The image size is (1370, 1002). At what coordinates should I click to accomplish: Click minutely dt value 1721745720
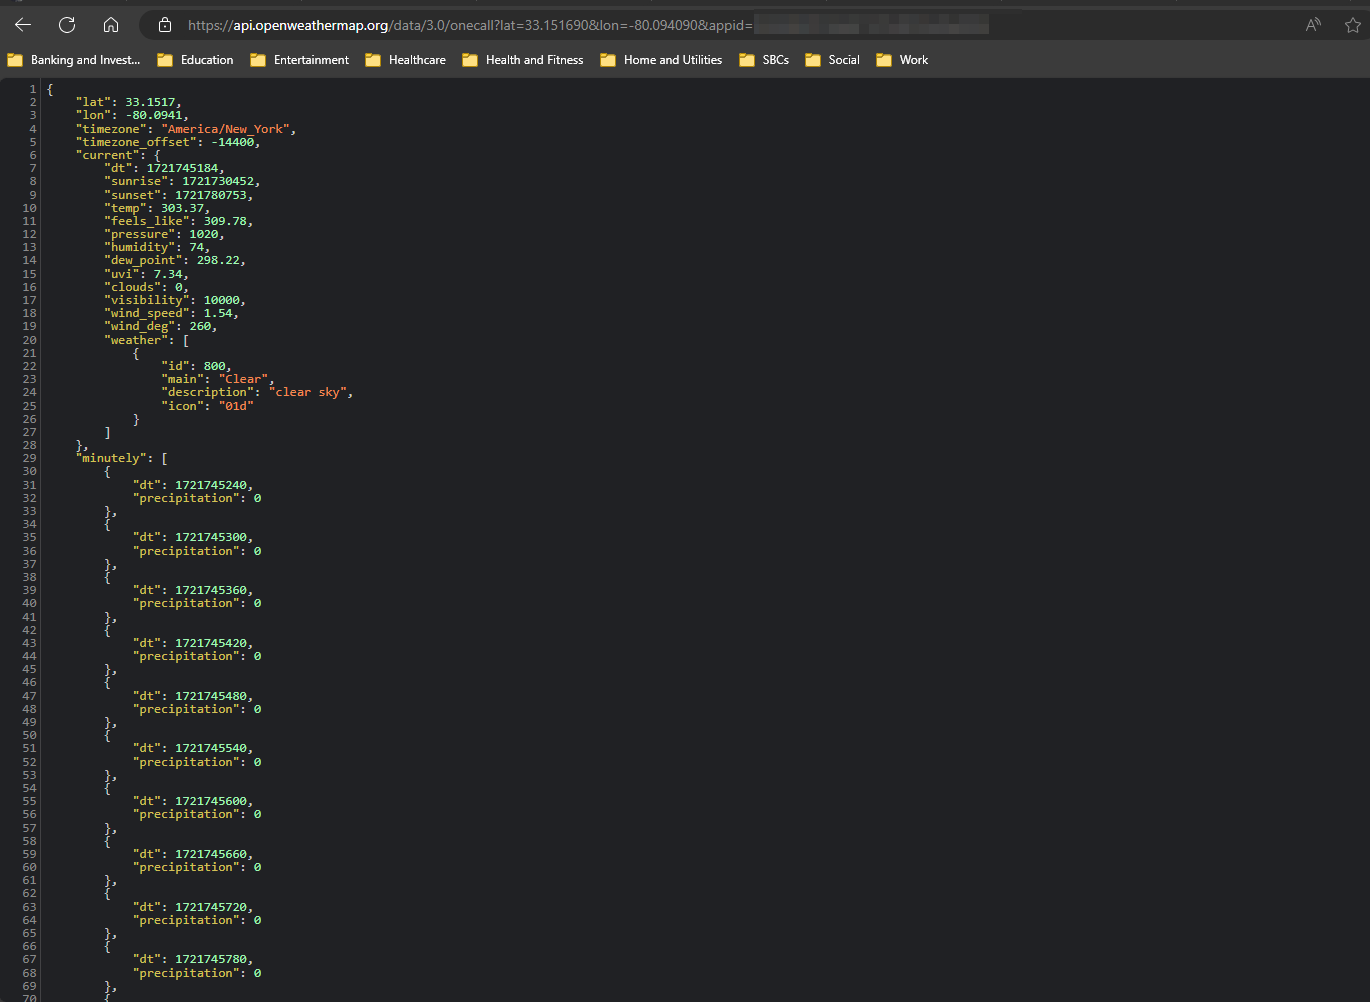pos(211,907)
